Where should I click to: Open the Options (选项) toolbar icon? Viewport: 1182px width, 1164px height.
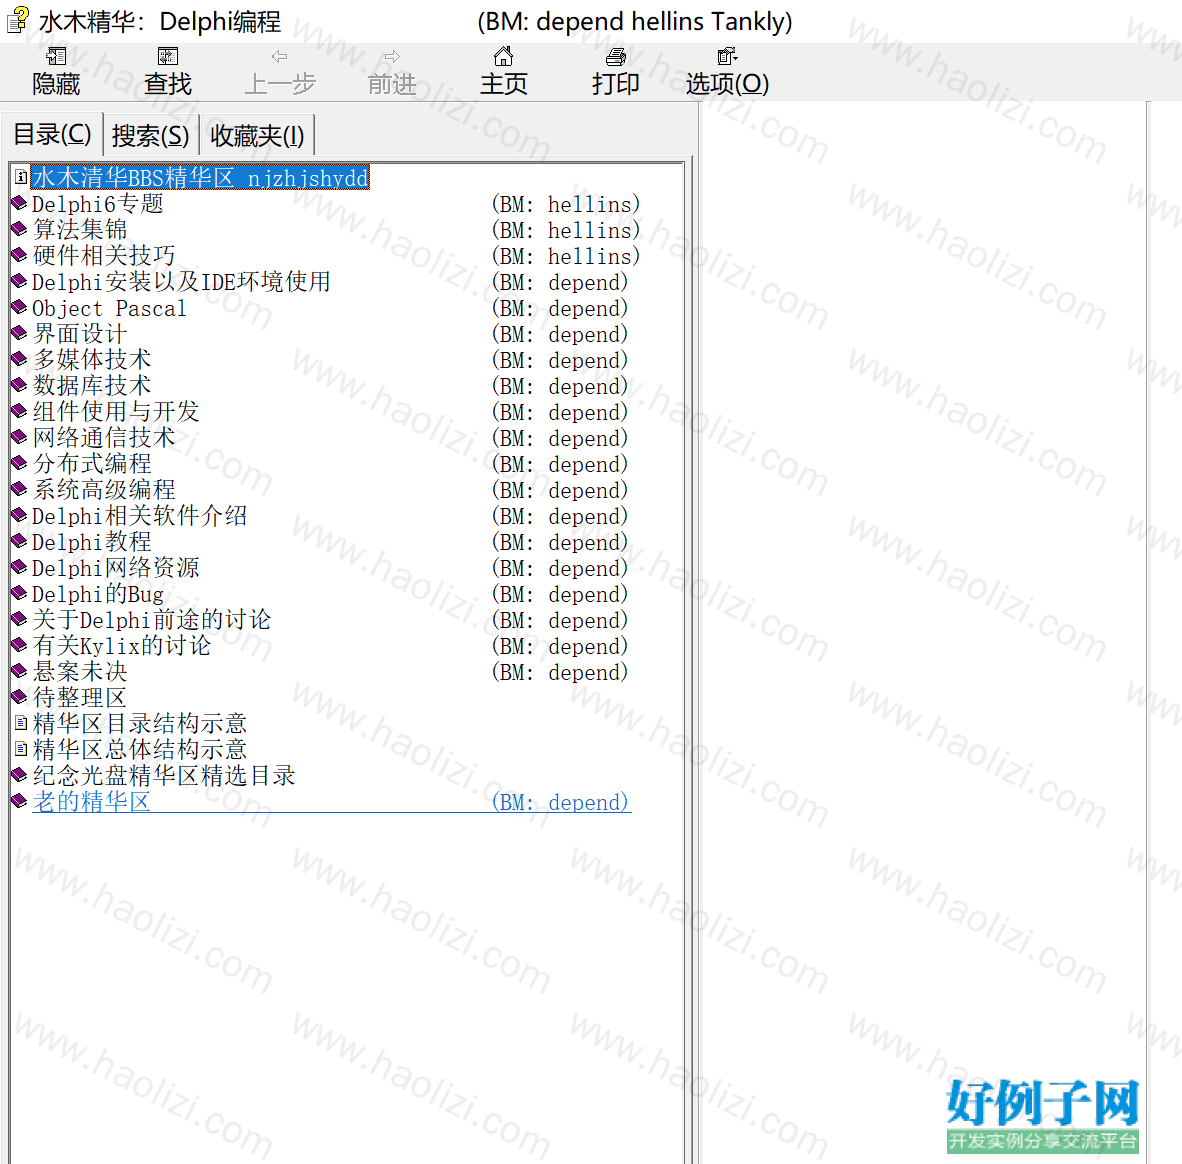(727, 57)
